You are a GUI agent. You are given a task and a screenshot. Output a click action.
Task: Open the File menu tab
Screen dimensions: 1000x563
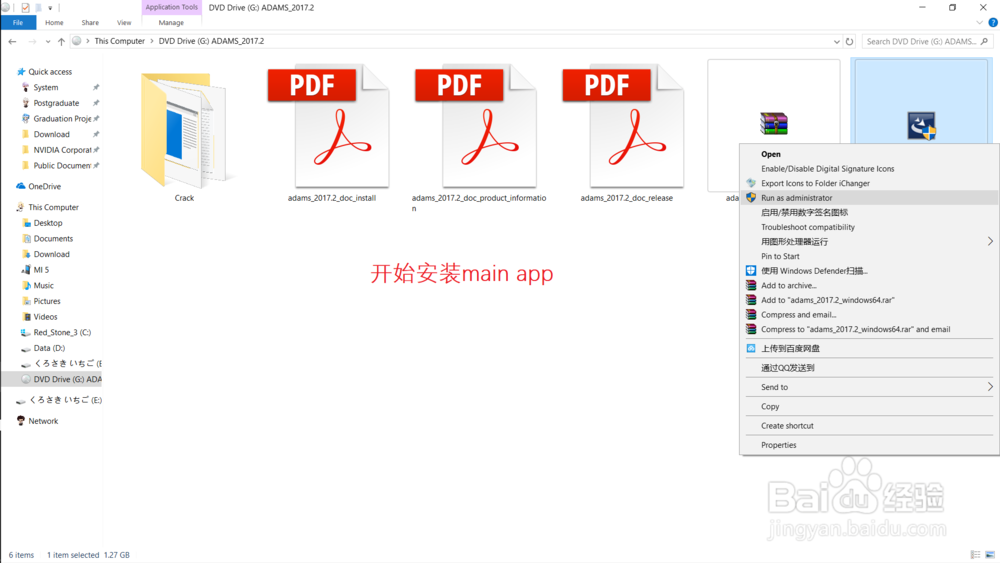click(18, 22)
